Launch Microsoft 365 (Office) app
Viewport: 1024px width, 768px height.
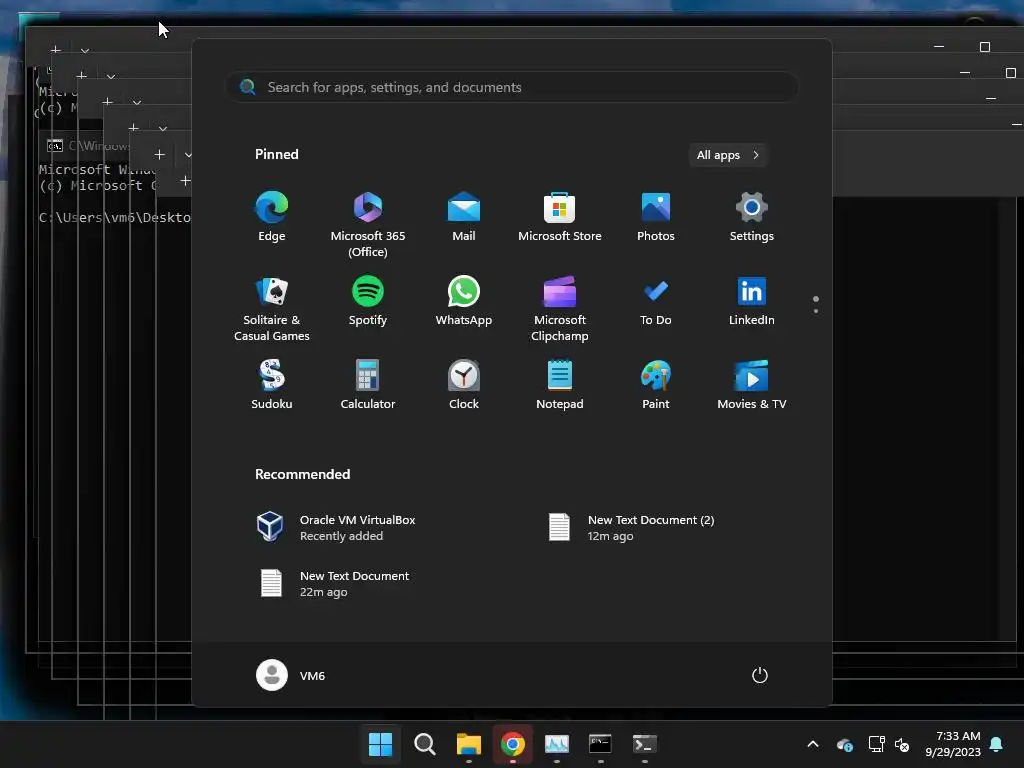(x=368, y=225)
